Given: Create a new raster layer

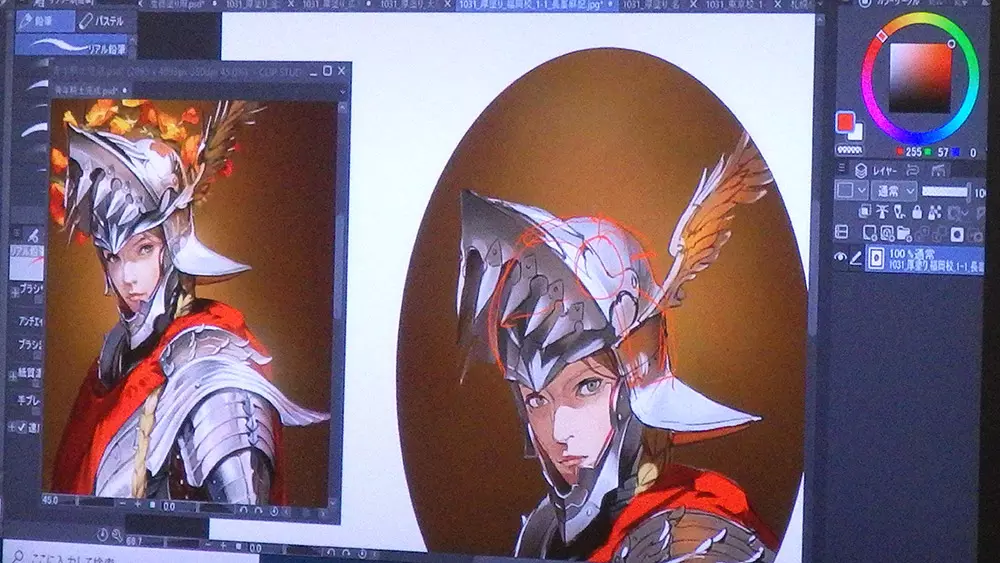Looking at the screenshot, I should (869, 233).
